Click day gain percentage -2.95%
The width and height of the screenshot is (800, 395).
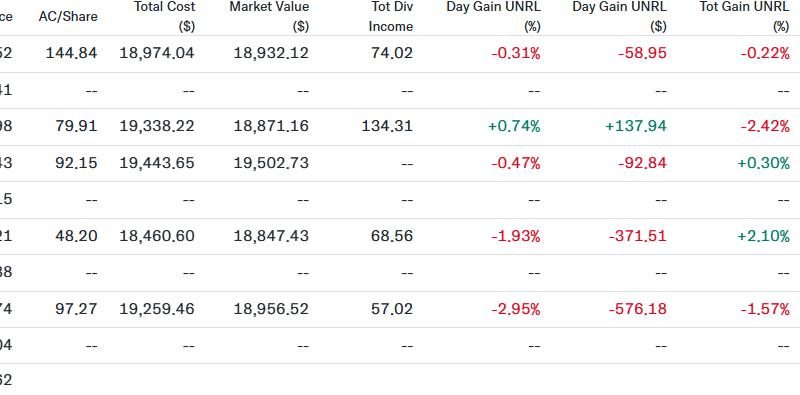516,309
